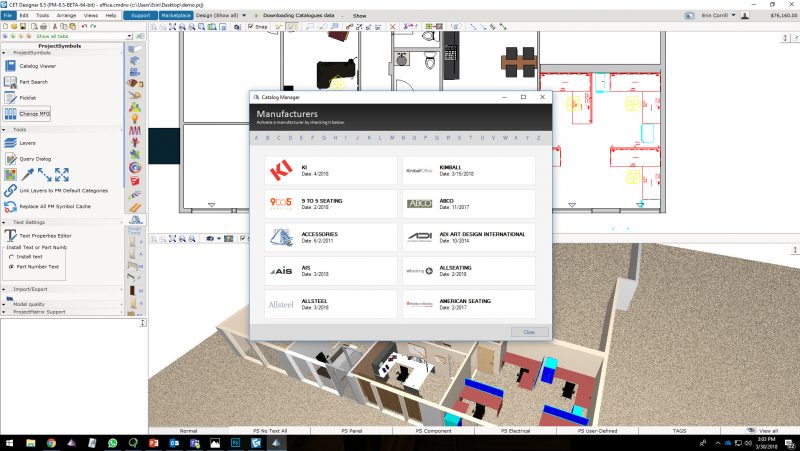Image resolution: width=800 pixels, height=451 pixels.
Task: Expand the ProjectMatrix Support section
Action: click(4, 311)
